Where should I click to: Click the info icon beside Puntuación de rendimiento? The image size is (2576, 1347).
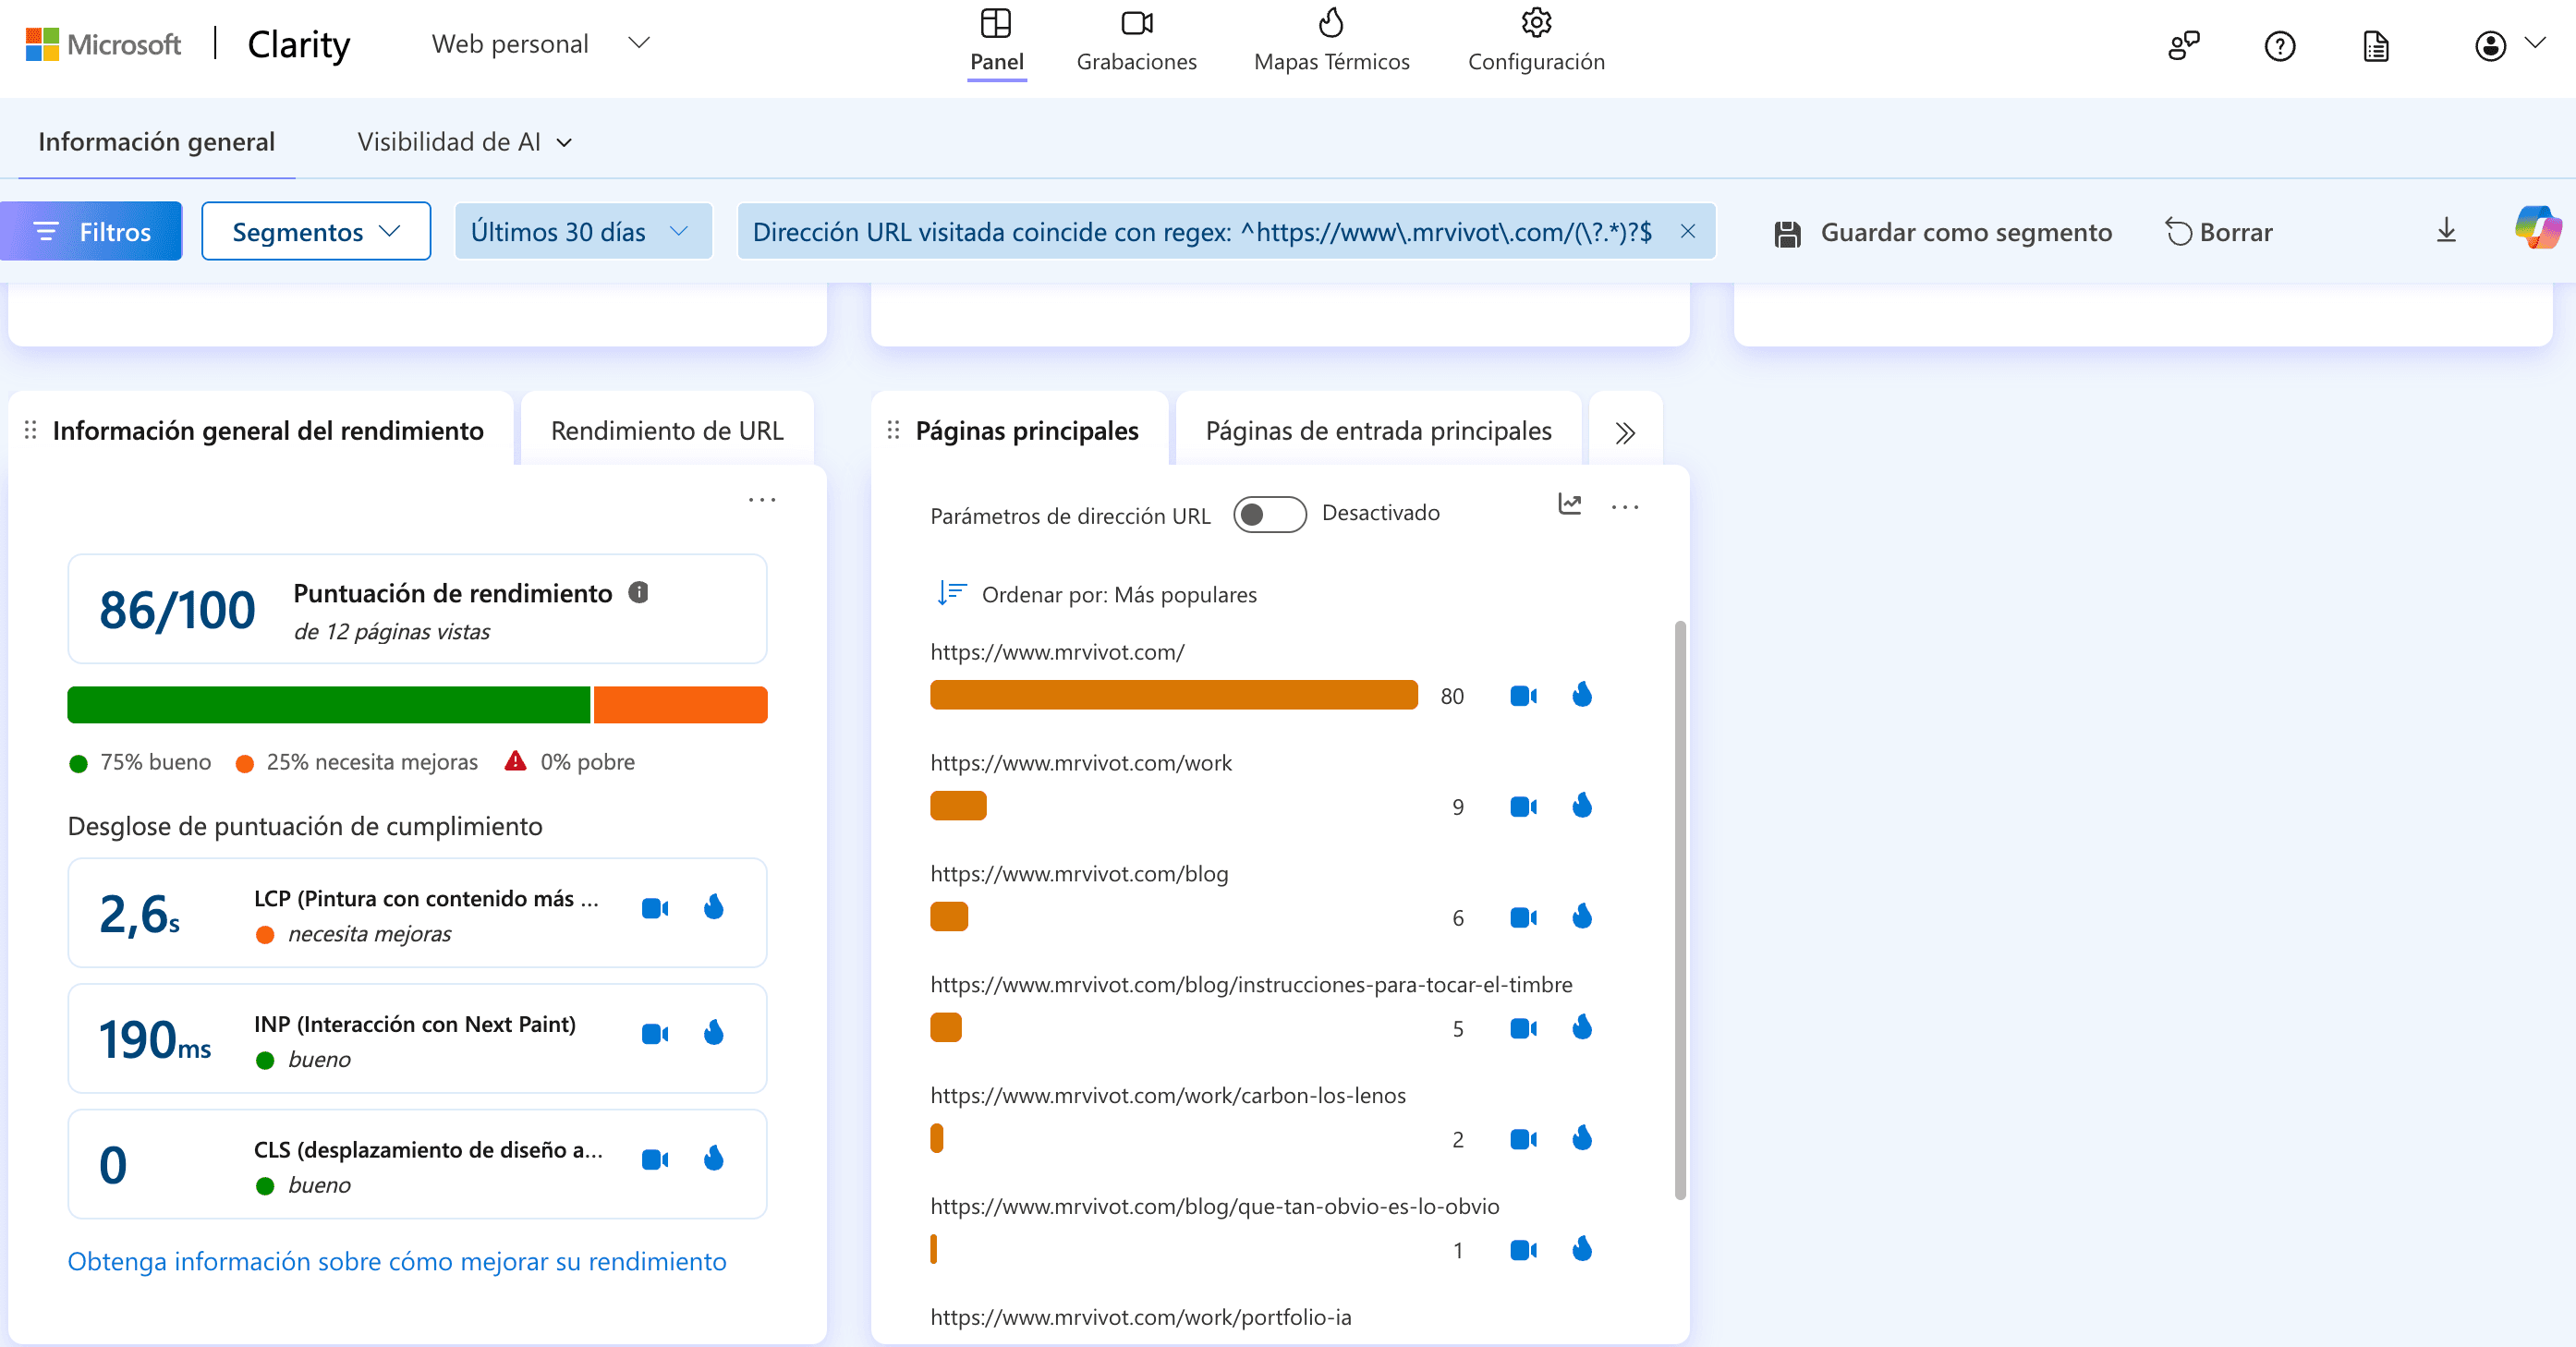point(638,592)
